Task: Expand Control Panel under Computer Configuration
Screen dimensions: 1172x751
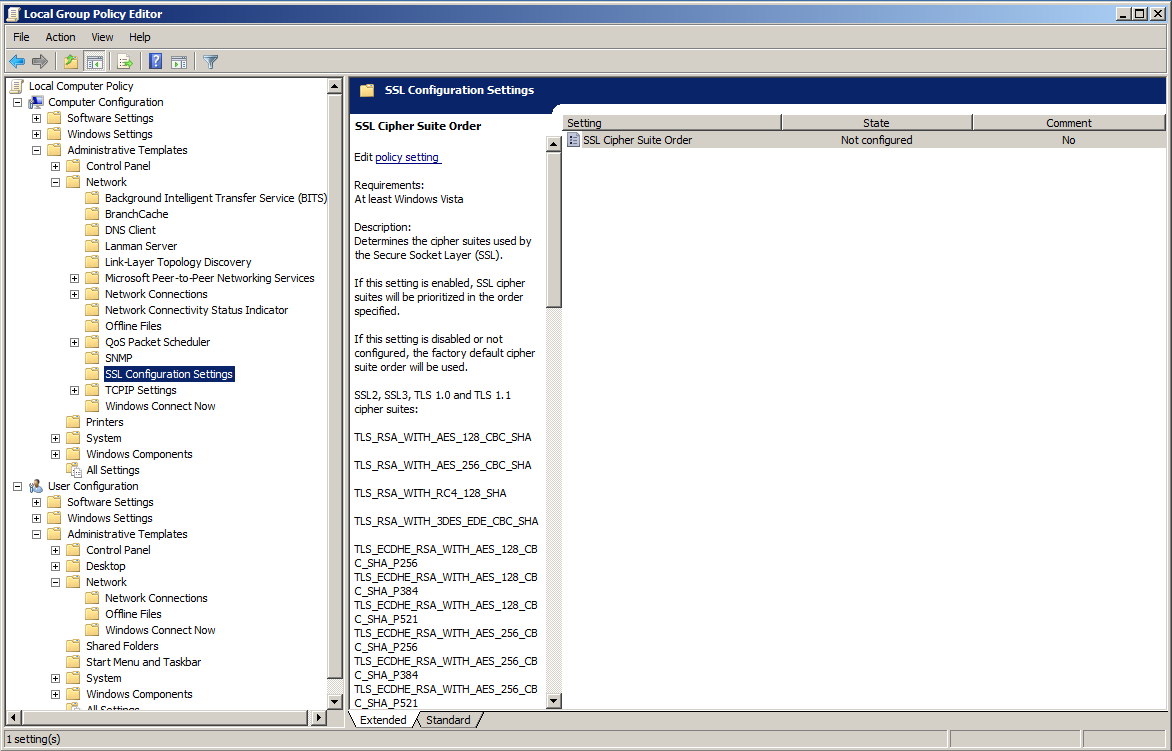Action: point(55,166)
